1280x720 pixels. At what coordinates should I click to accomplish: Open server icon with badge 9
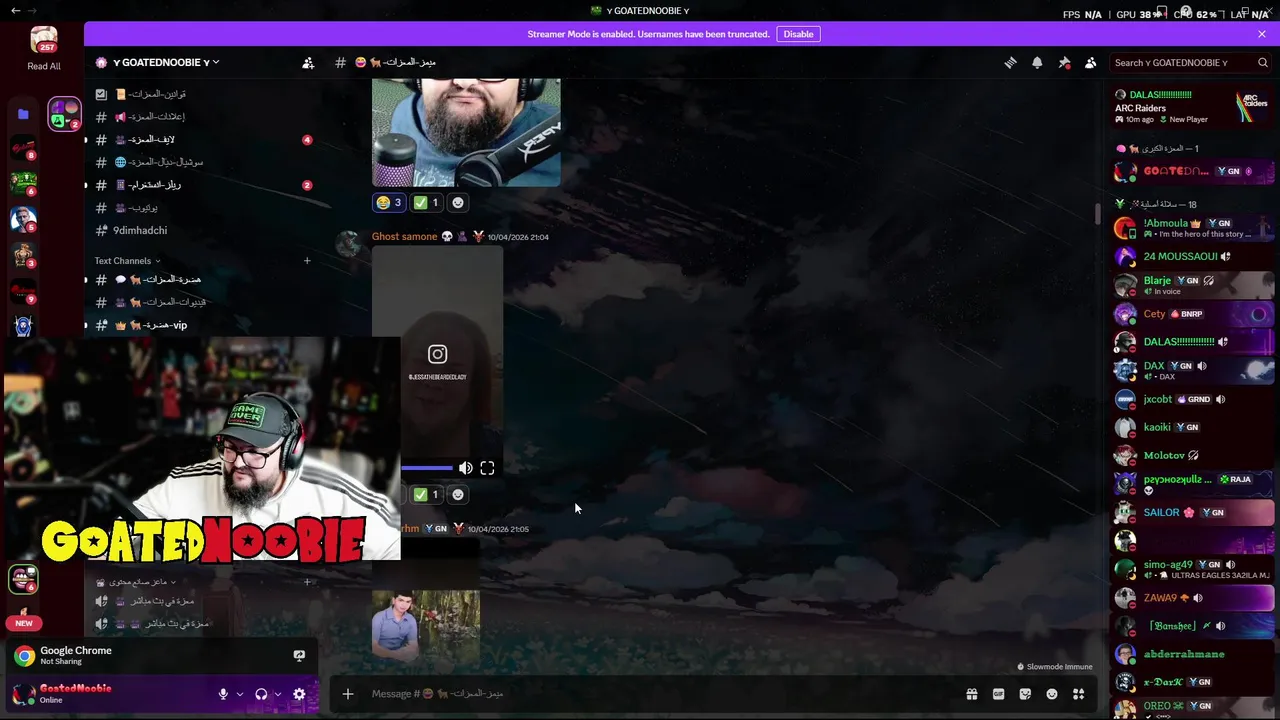23,291
